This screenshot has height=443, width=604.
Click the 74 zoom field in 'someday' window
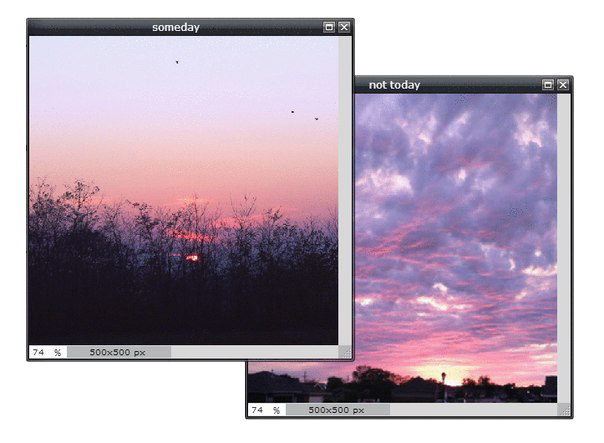[48, 352]
